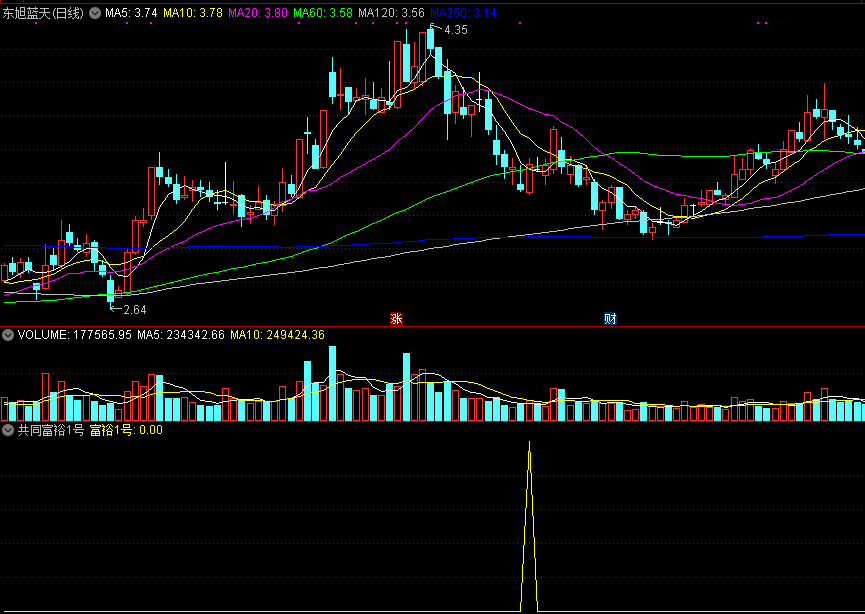865x614 pixels.
Task: Open the VOLUME panel dropdown arrow
Action: 8,335
